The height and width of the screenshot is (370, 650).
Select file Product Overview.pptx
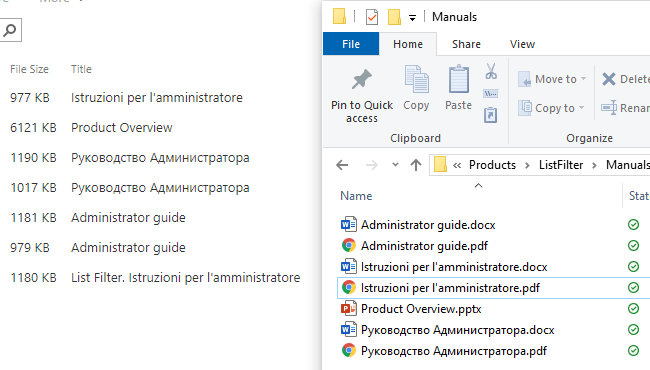[421, 309]
